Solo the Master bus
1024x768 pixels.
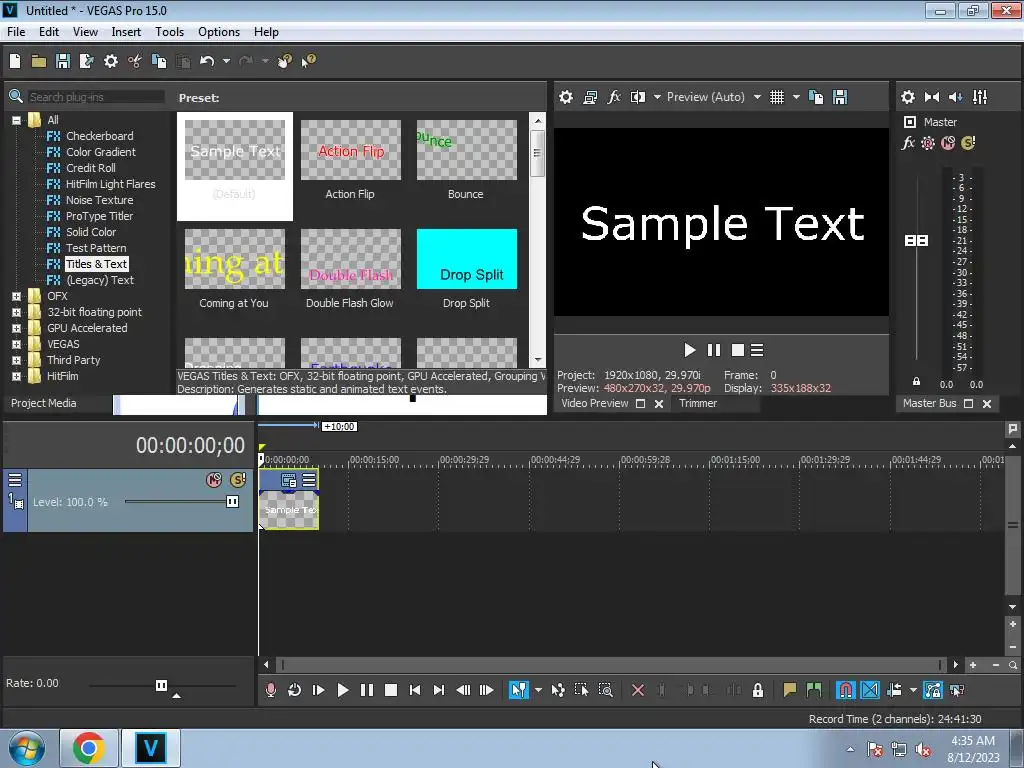[968, 143]
